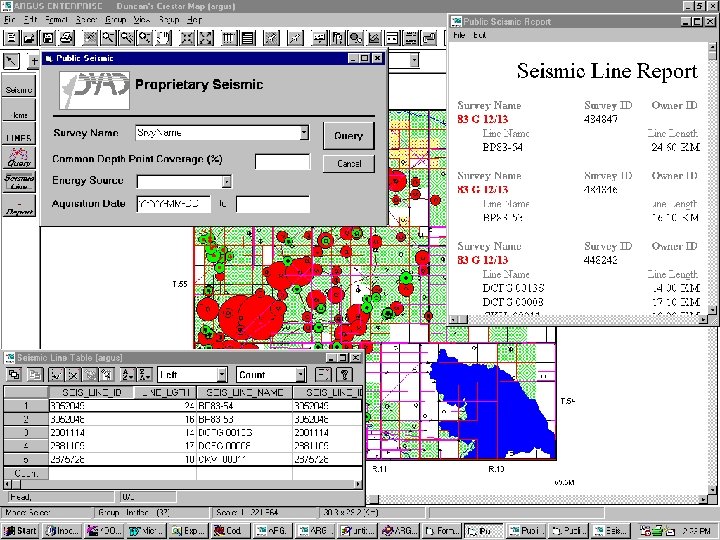The image size is (720, 540).
Task: Click the Seismic sidebar button
Action: 19,85
